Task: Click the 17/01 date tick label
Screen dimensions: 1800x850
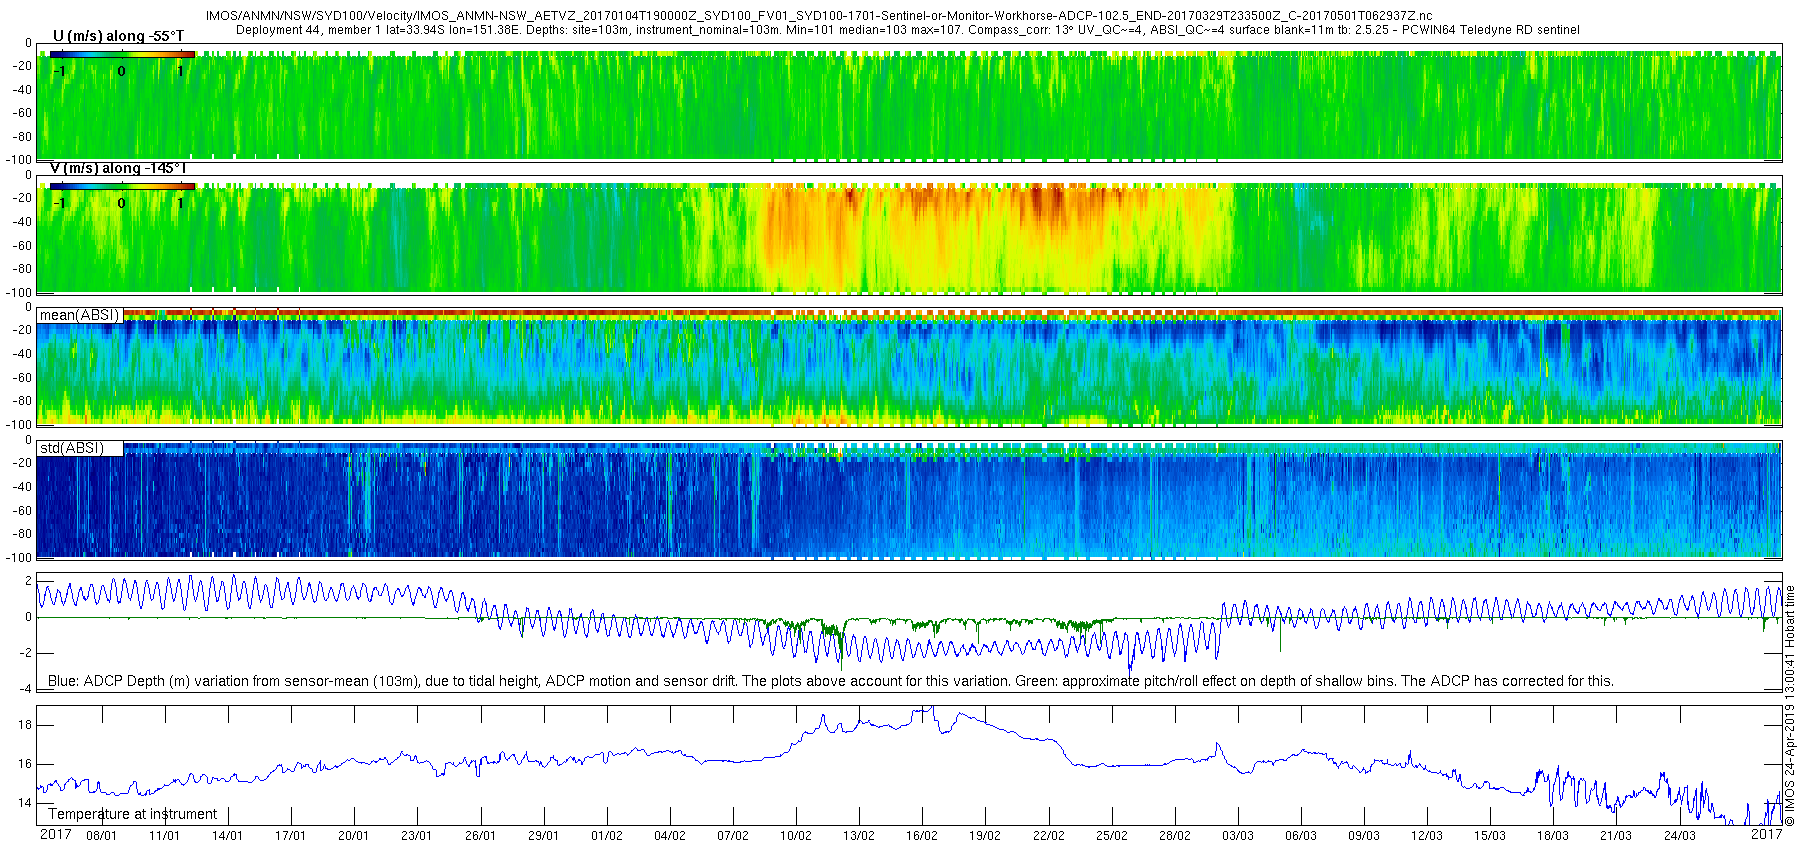Action: (x=290, y=836)
